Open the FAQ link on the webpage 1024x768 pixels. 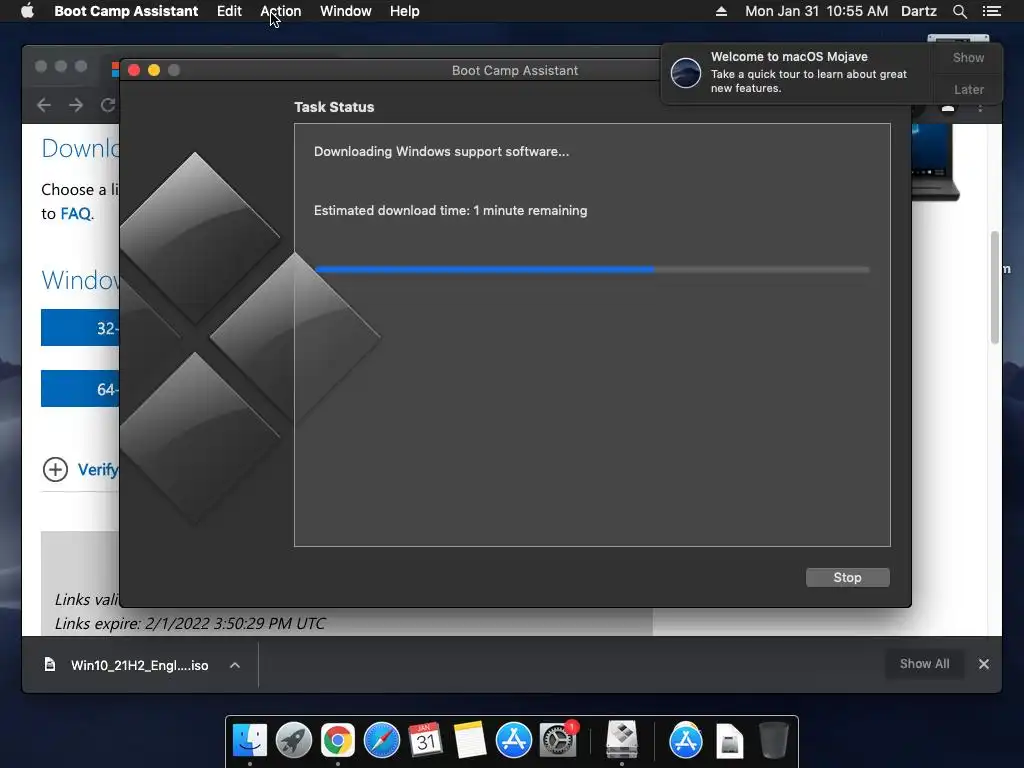76,214
